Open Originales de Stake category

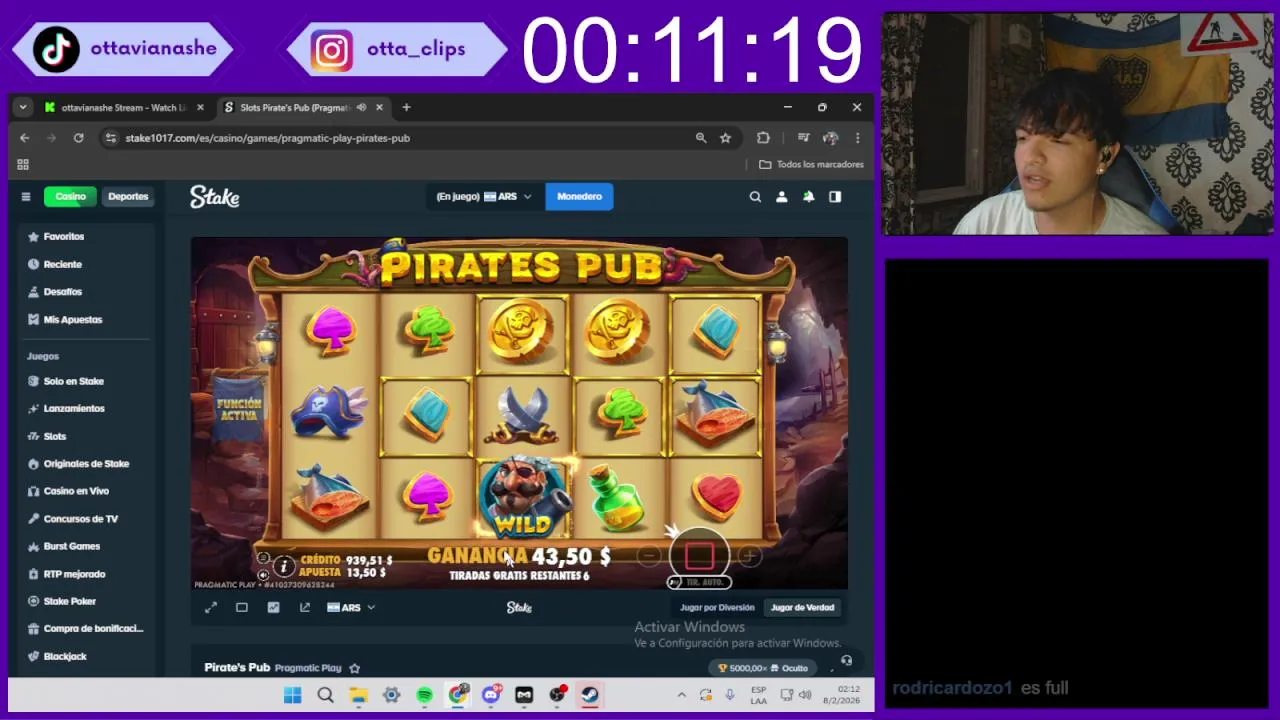tap(86, 464)
